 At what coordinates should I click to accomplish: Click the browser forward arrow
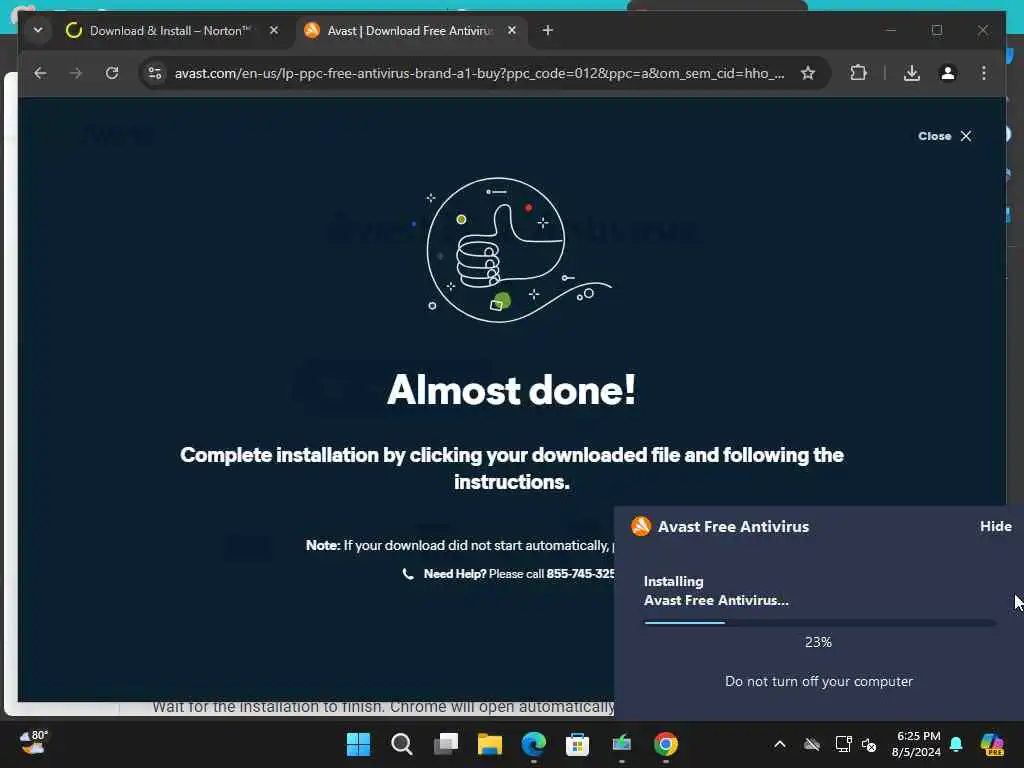pyautogui.click(x=76, y=73)
